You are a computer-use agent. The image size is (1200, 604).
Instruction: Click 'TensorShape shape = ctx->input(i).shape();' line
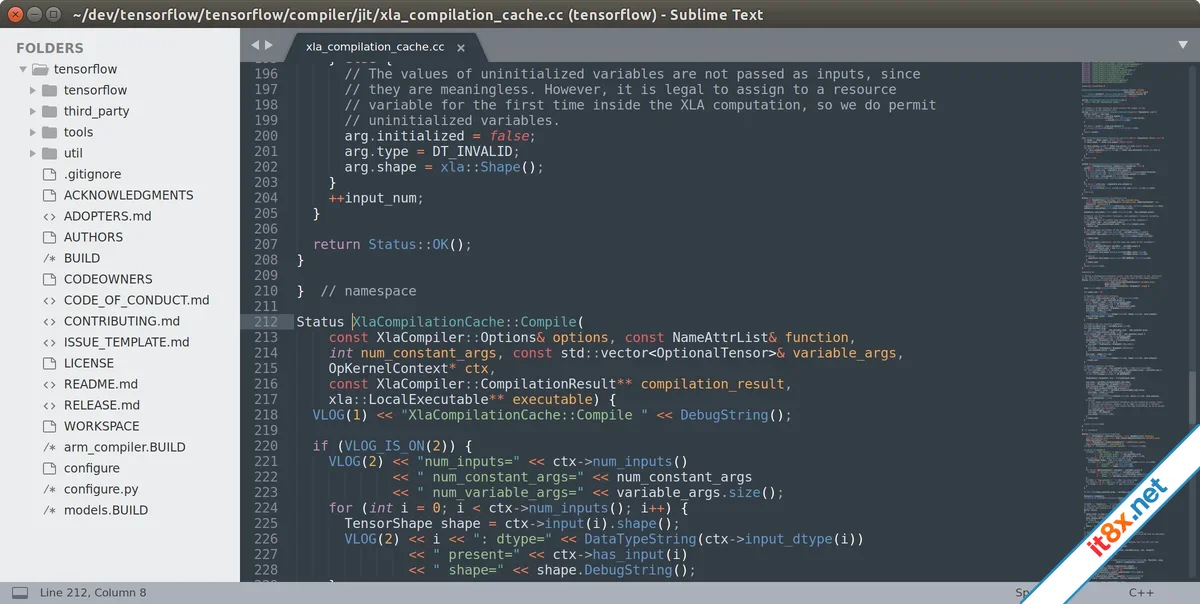(512, 524)
